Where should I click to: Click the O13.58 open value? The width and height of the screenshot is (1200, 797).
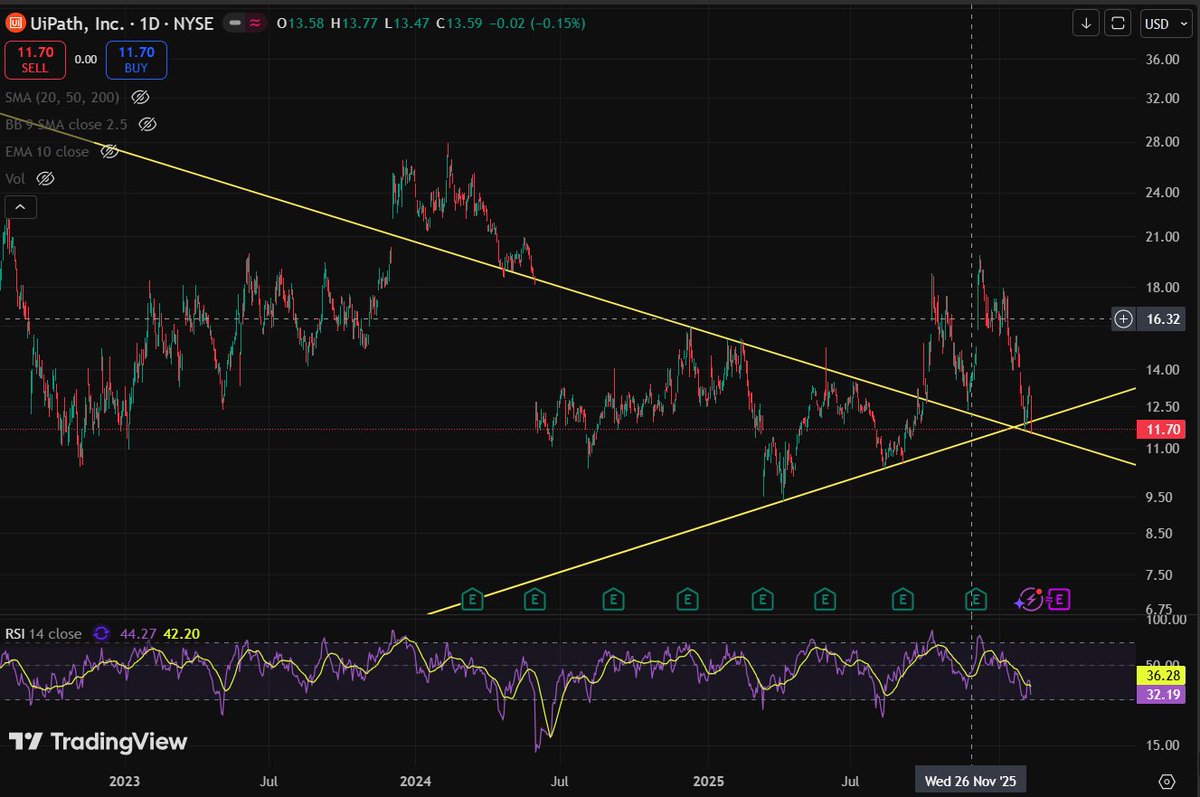click(298, 23)
